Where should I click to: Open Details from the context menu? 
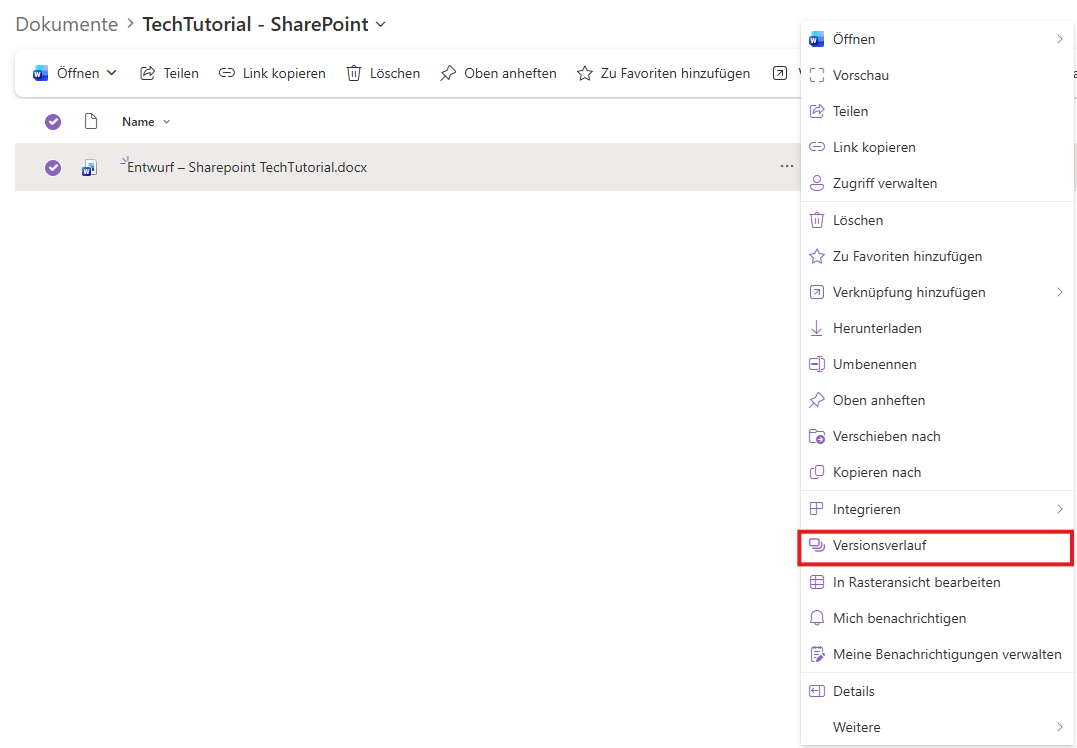pos(938,691)
